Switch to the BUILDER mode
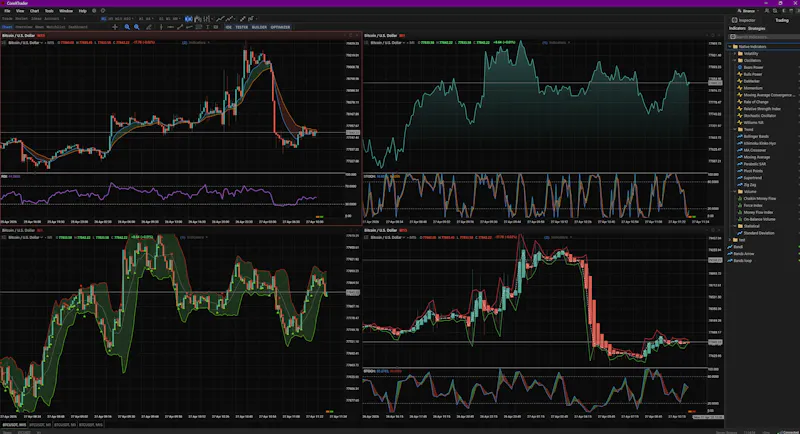The height and width of the screenshot is (434, 800). click(259, 27)
